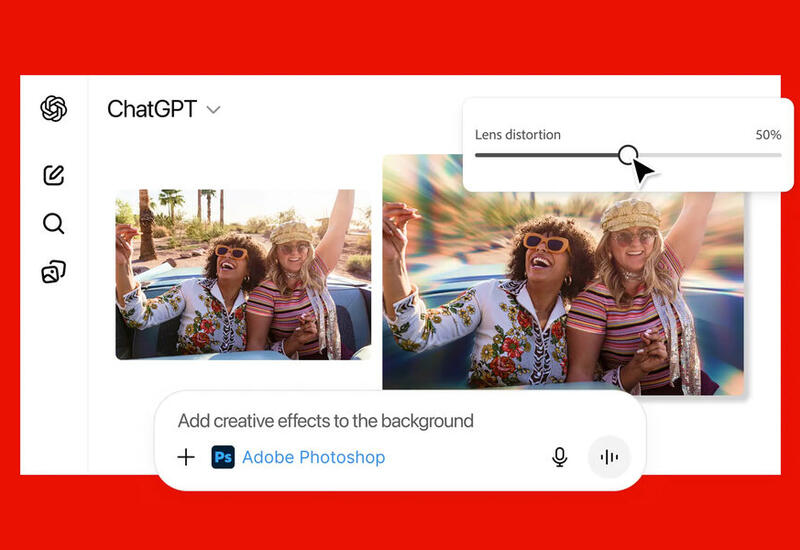Open the image library icon in sidebar

click(54, 271)
